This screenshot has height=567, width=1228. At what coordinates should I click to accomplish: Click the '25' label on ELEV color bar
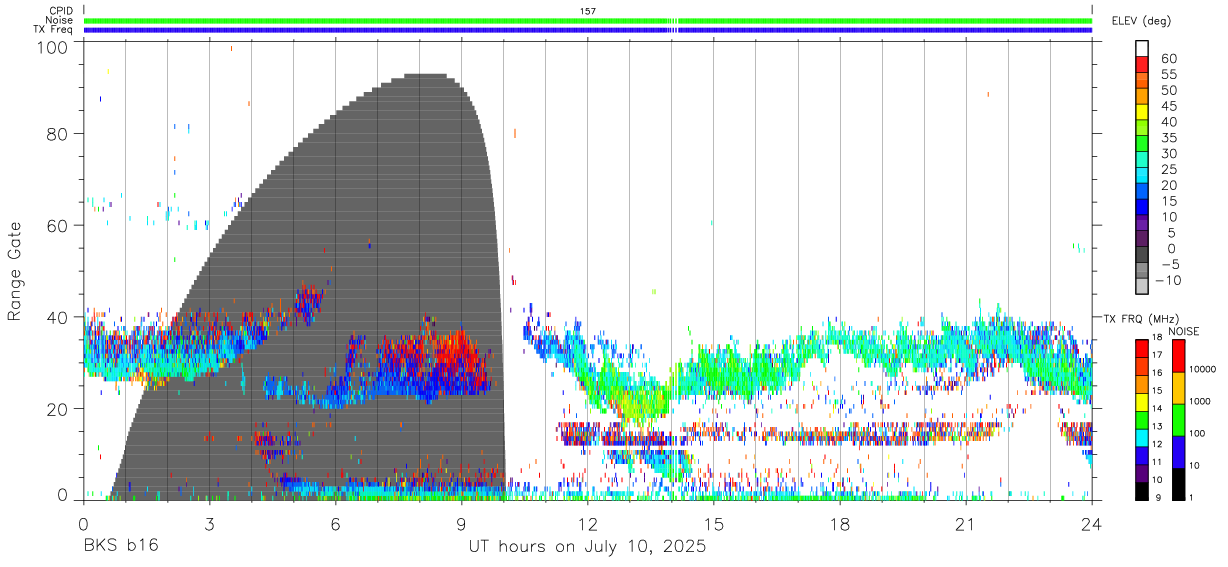pos(1168,170)
